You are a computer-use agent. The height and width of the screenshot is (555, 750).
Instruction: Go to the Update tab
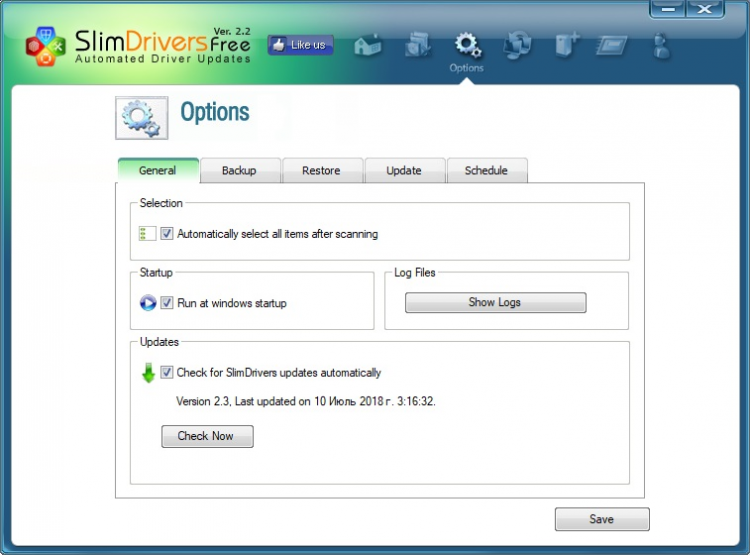pyautogui.click(x=405, y=170)
